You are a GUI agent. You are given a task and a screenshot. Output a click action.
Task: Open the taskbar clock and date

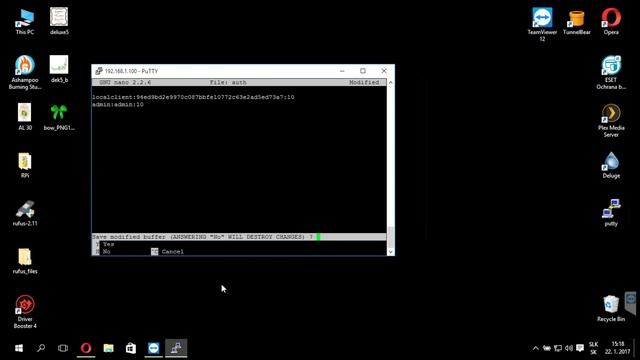point(618,348)
